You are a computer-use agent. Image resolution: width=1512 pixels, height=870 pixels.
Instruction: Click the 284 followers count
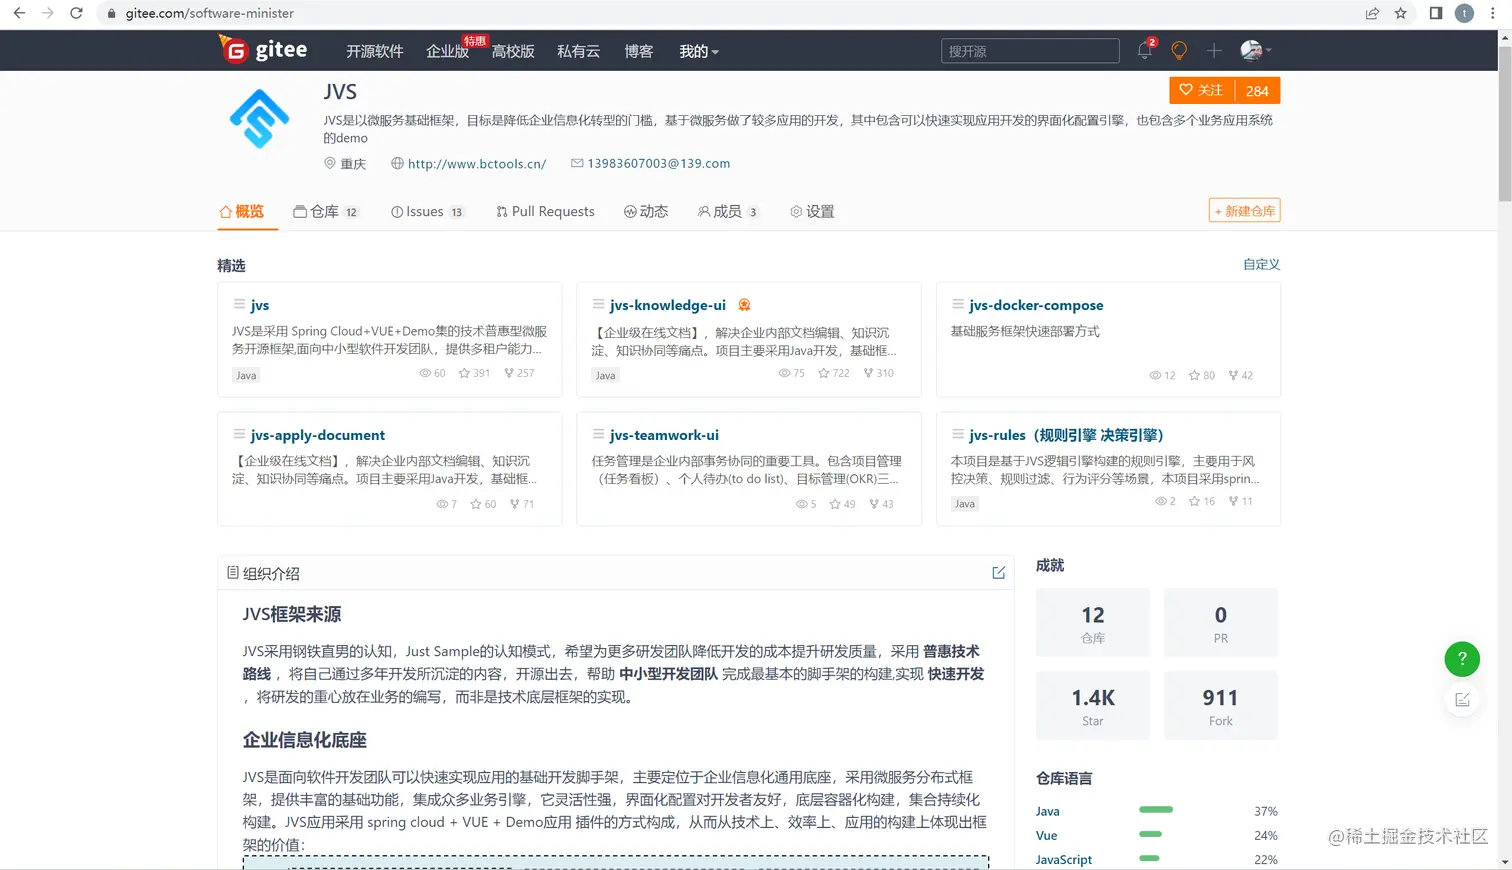1257,90
